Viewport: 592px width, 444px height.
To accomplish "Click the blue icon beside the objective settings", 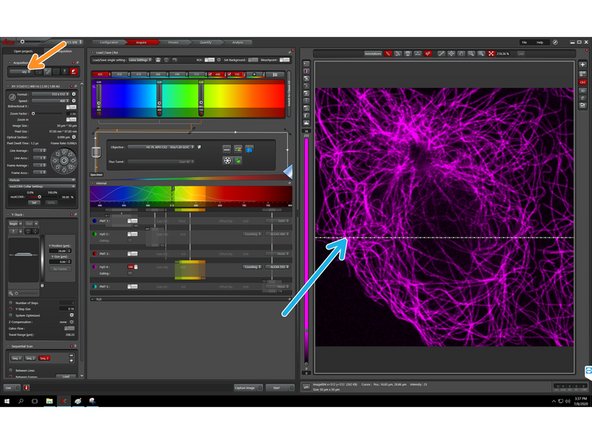I will [x=249, y=149].
